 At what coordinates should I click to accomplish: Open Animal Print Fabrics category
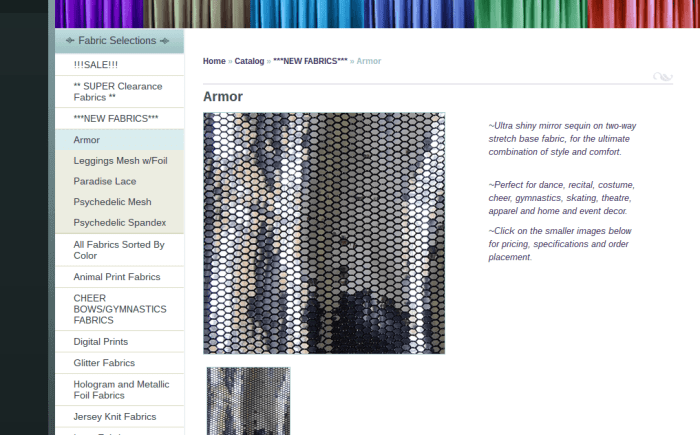[116, 276]
